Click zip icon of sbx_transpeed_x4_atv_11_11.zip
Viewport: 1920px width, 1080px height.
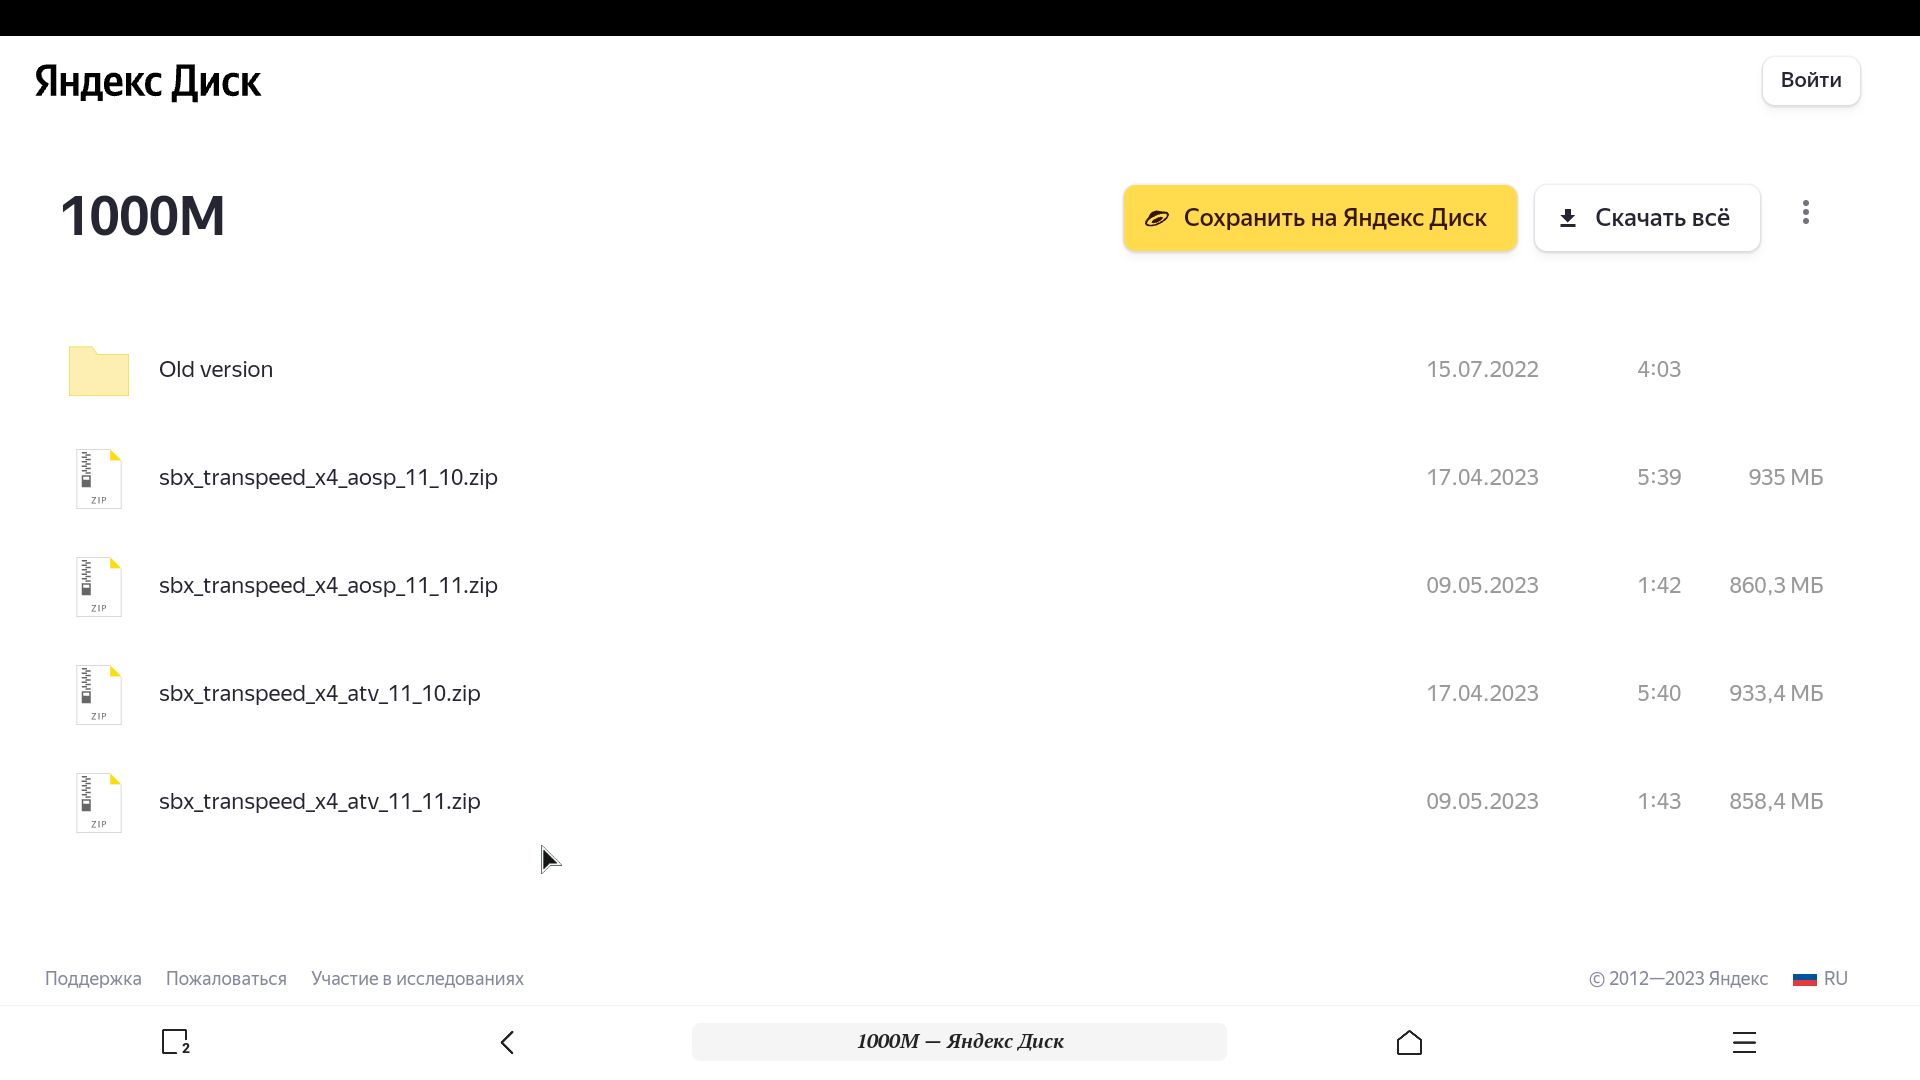[x=99, y=802]
